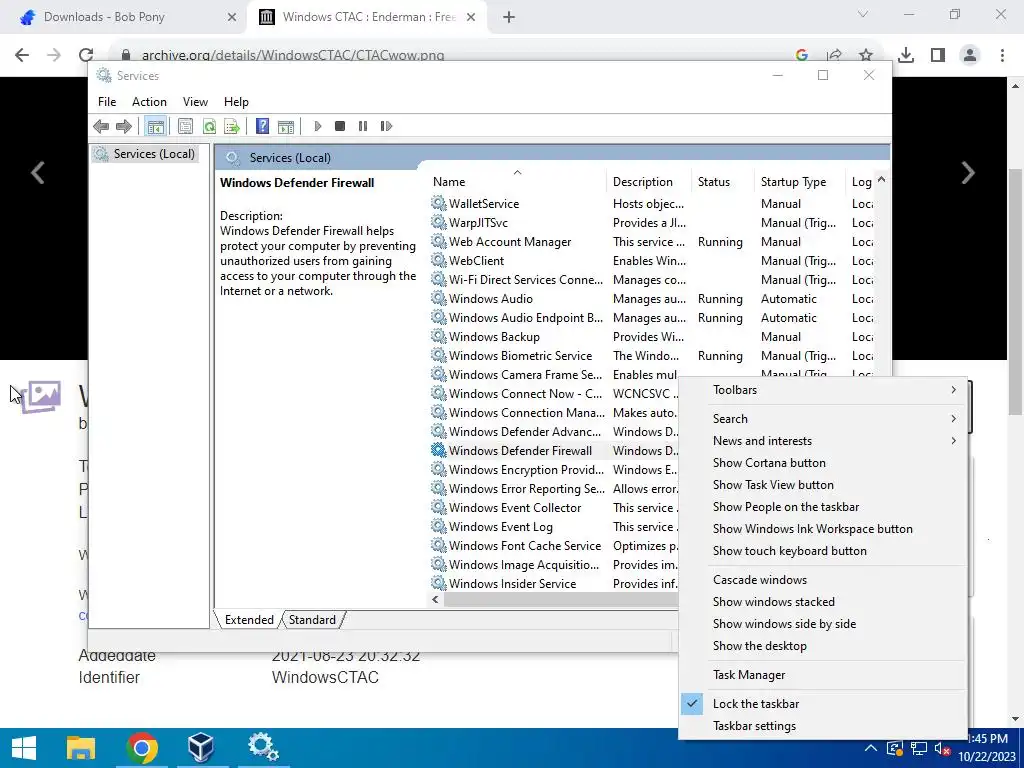This screenshot has height=768, width=1024.
Task: Click the Services gear taskbar icon
Action: coord(263,748)
